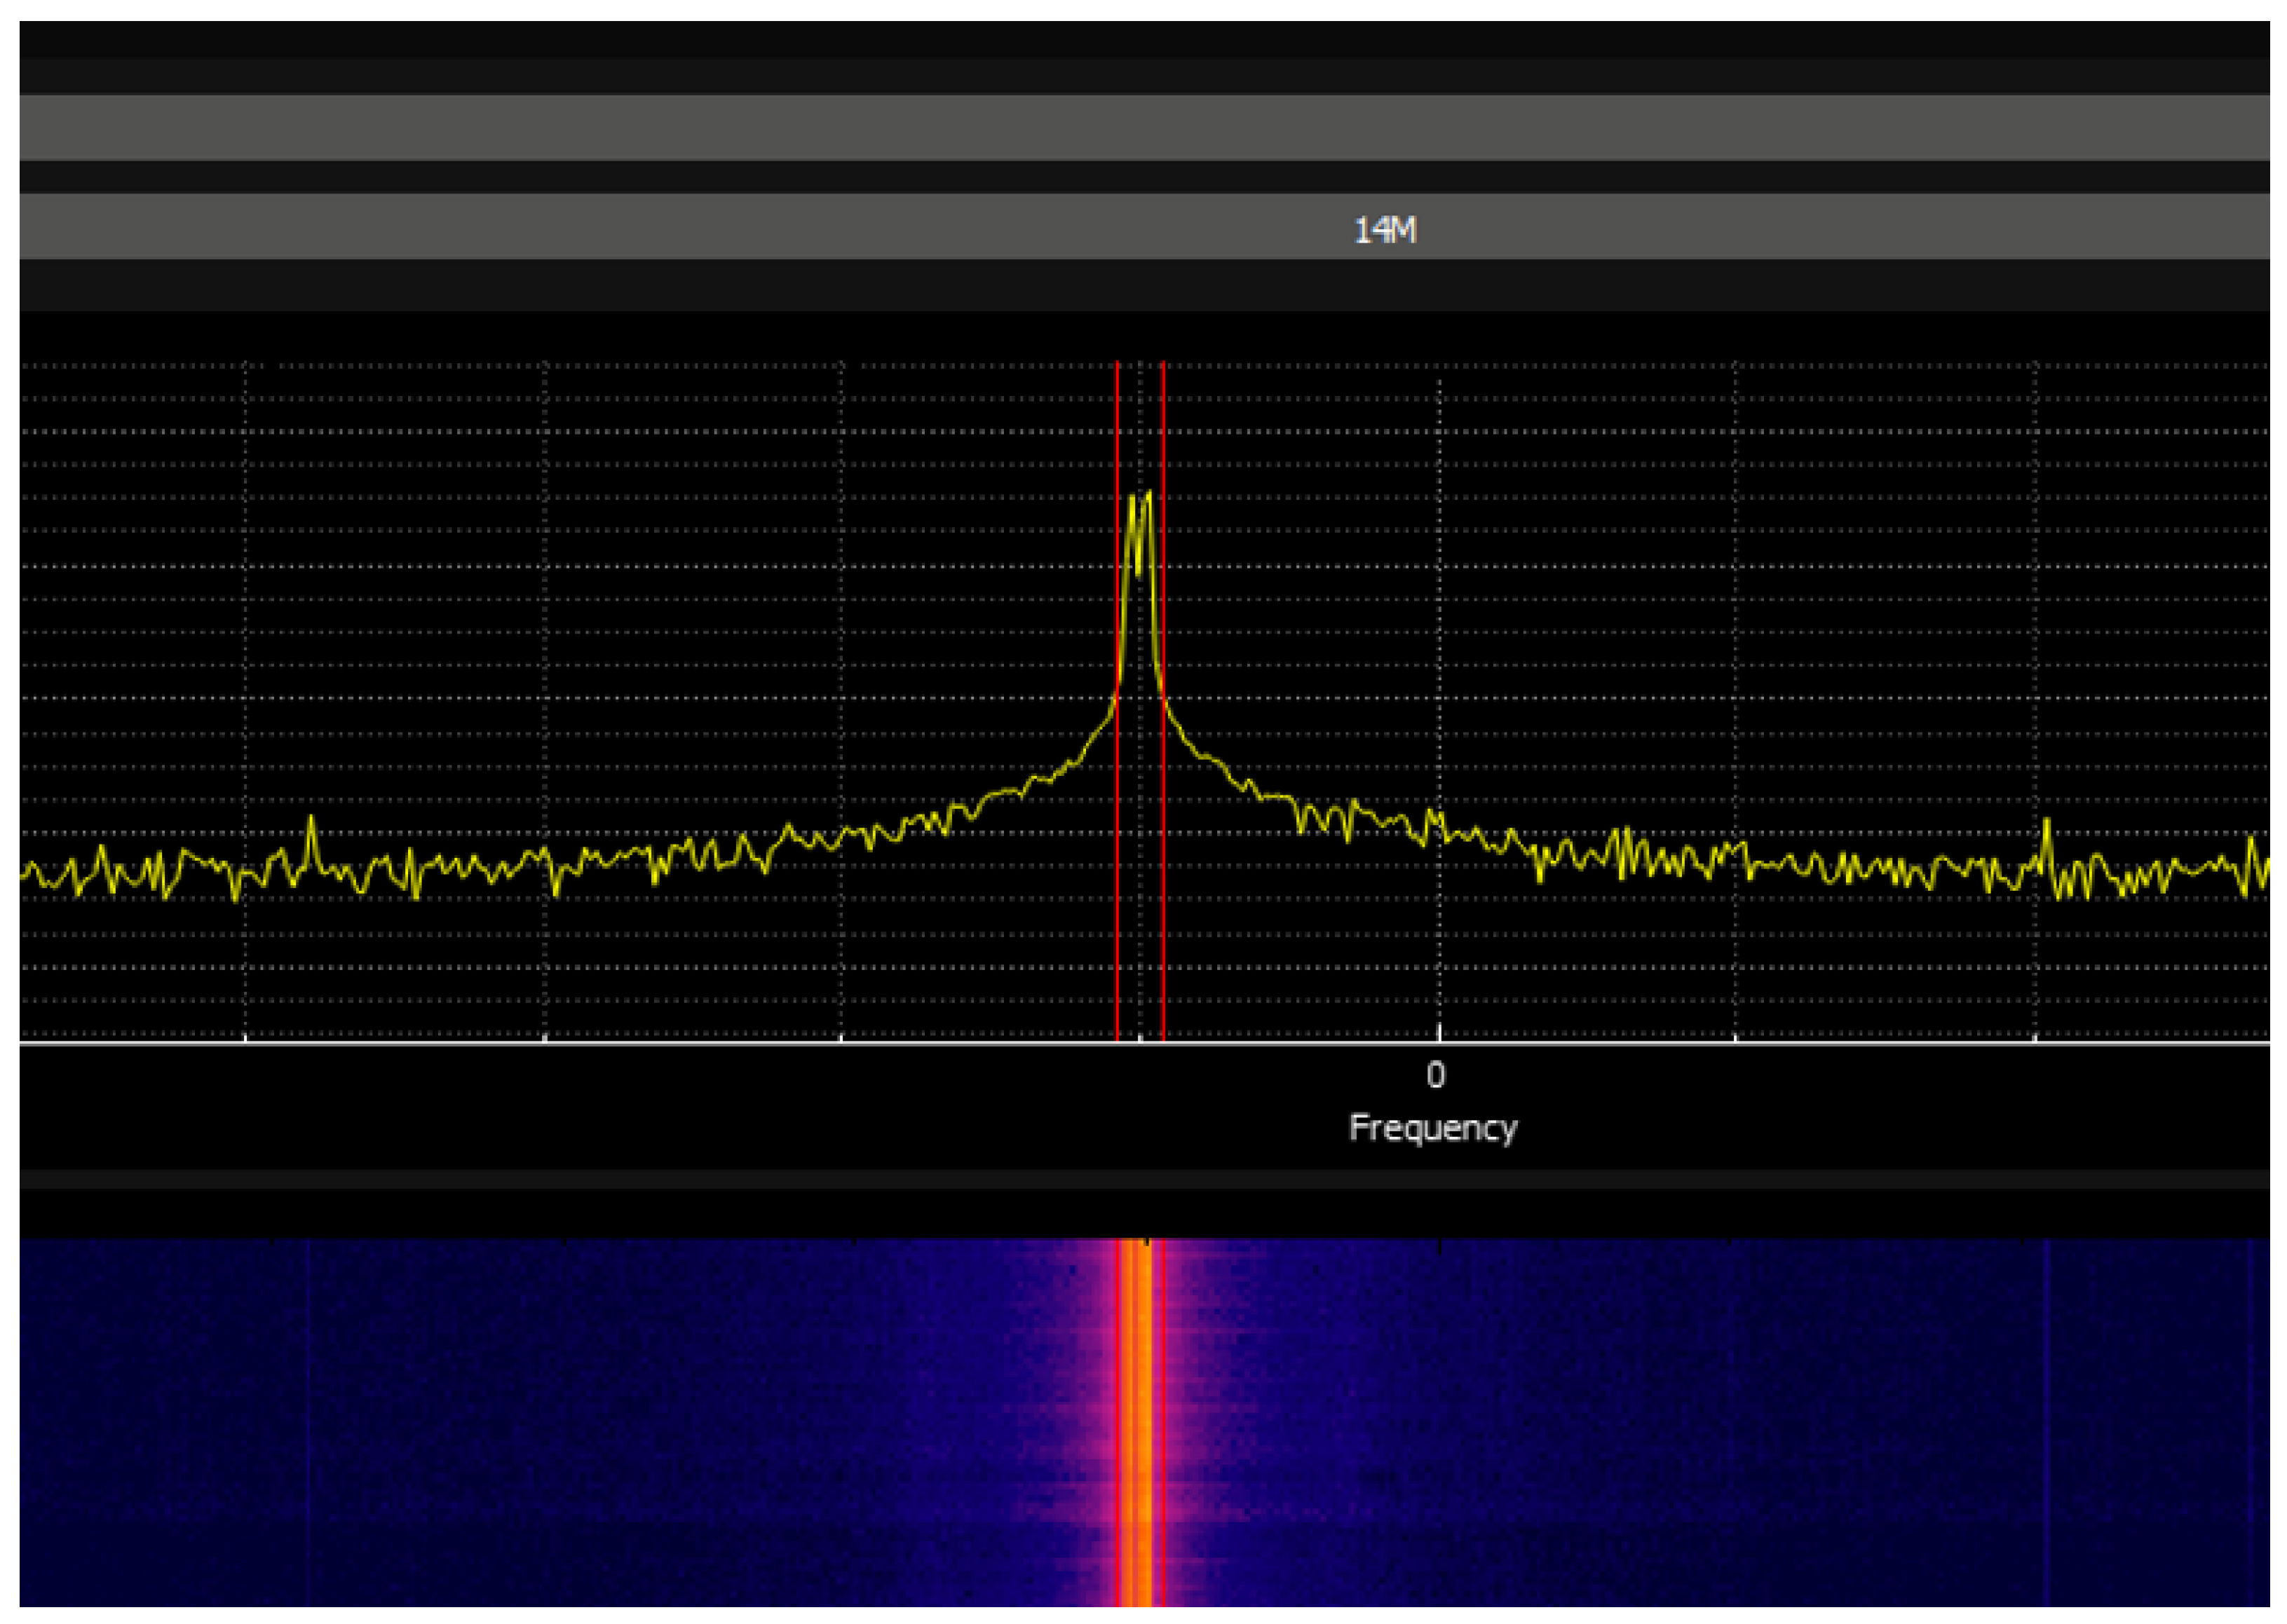This screenshot has height=1624, width=2287.
Task: Click the 0 frequency axis label
Action: pyautogui.click(x=1436, y=1075)
